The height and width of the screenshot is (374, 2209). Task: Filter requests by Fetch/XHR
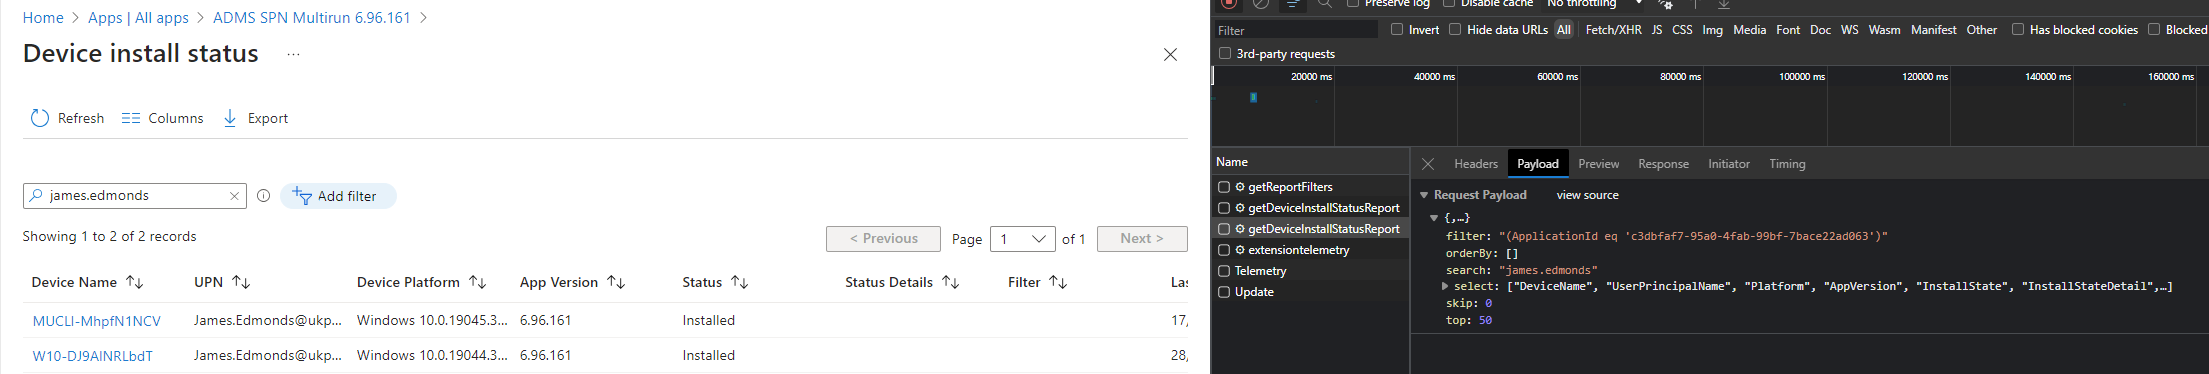coord(1613,30)
